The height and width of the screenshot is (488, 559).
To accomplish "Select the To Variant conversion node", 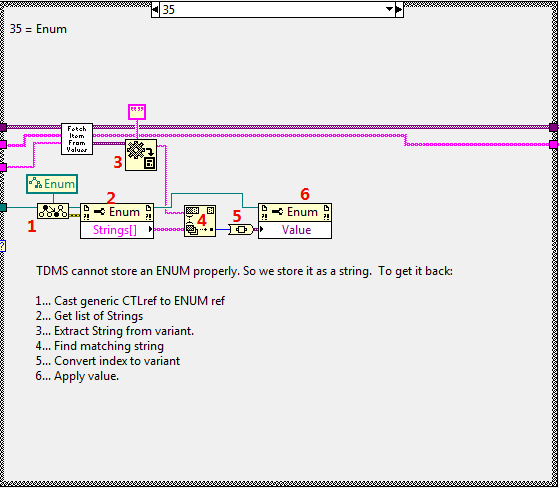I will [x=241, y=229].
